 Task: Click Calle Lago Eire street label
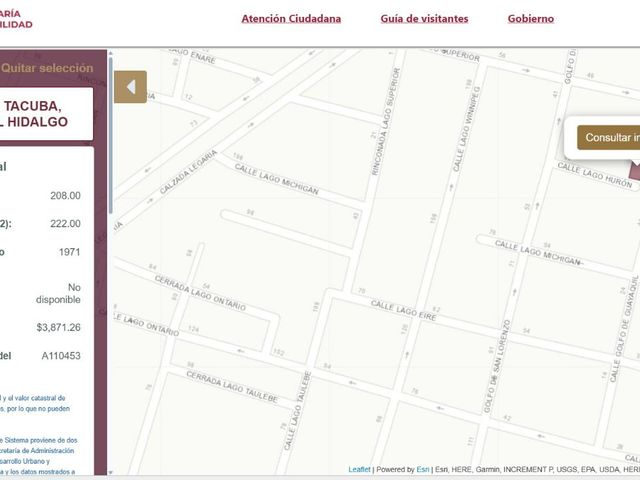(x=404, y=310)
